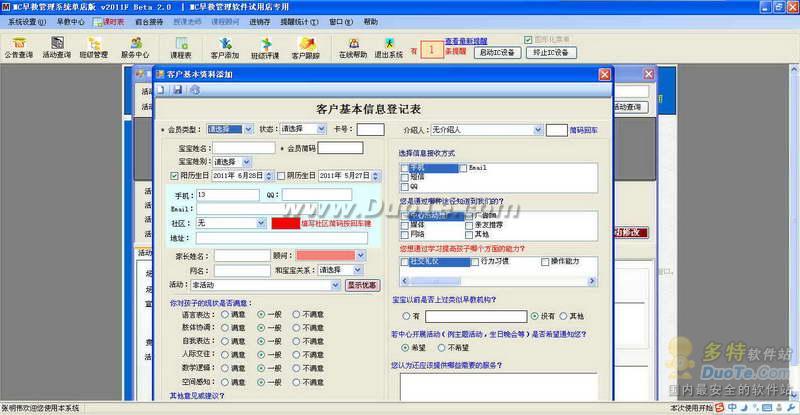The image size is (800, 415).
Task: Click the 手机 number input field
Action: click(x=228, y=195)
